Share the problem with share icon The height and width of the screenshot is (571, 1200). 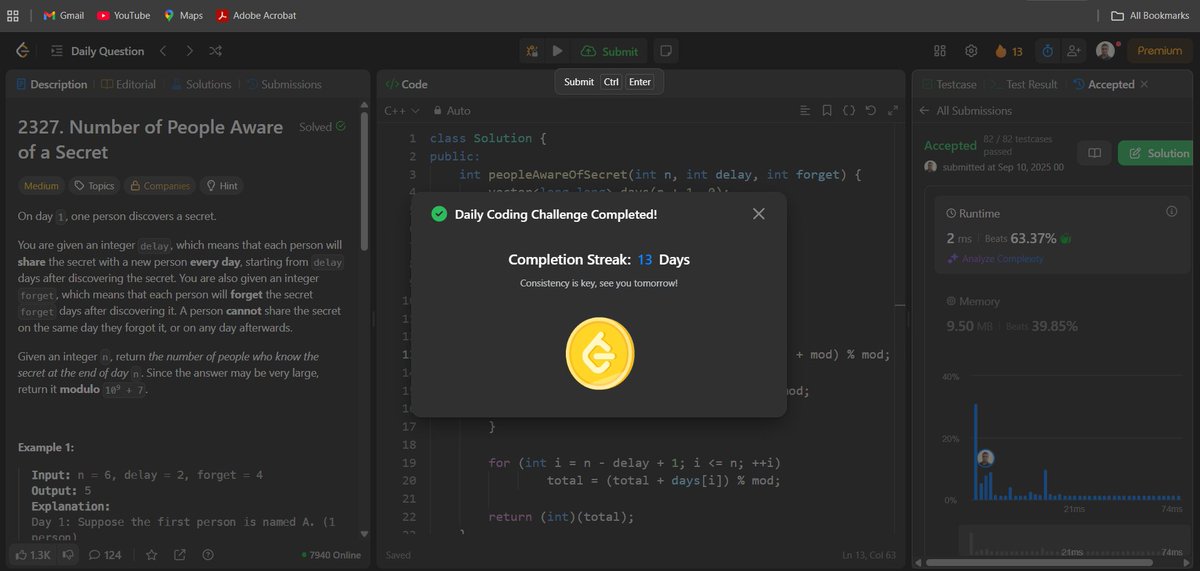[x=180, y=554]
